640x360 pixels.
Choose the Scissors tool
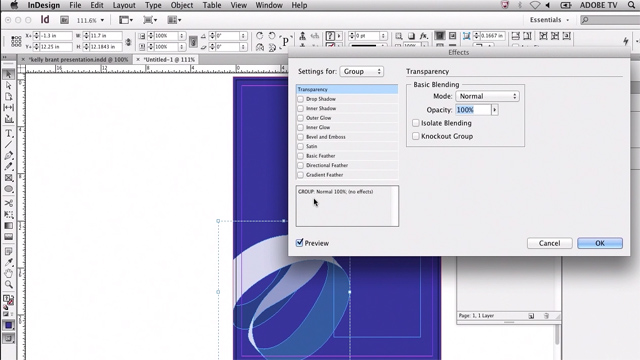pos(9,203)
